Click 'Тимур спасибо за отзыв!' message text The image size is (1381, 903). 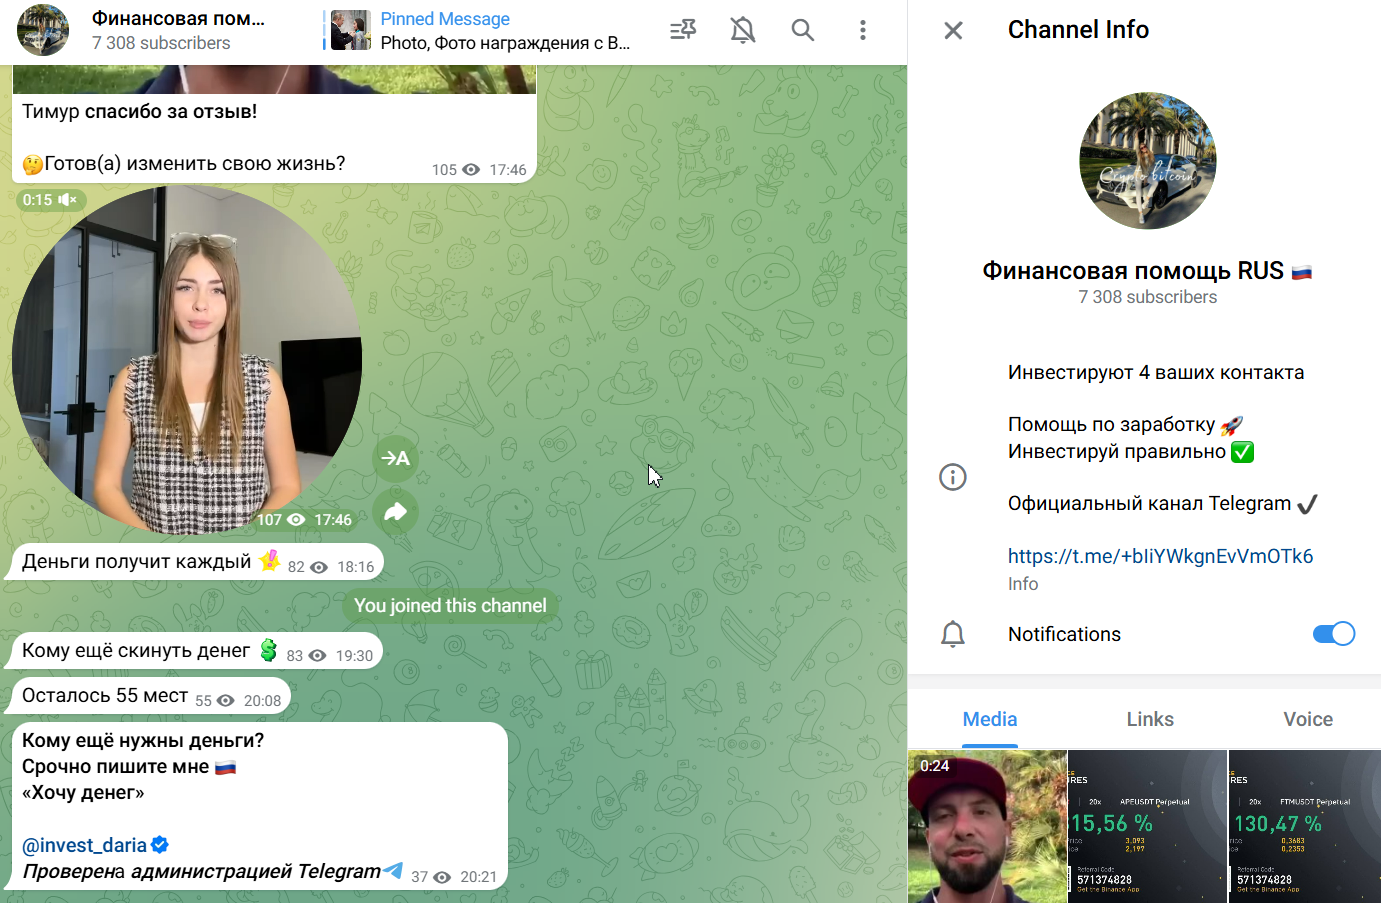pyautogui.click(x=139, y=112)
